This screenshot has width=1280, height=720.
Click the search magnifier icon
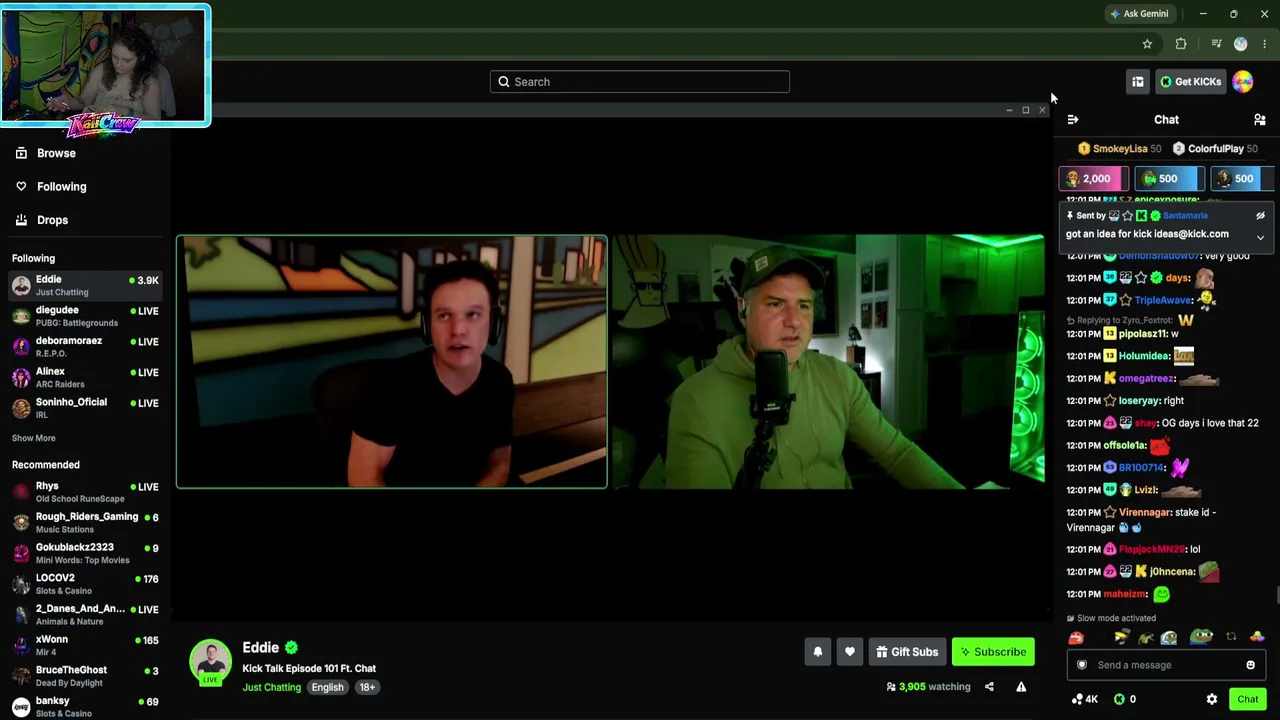(504, 82)
